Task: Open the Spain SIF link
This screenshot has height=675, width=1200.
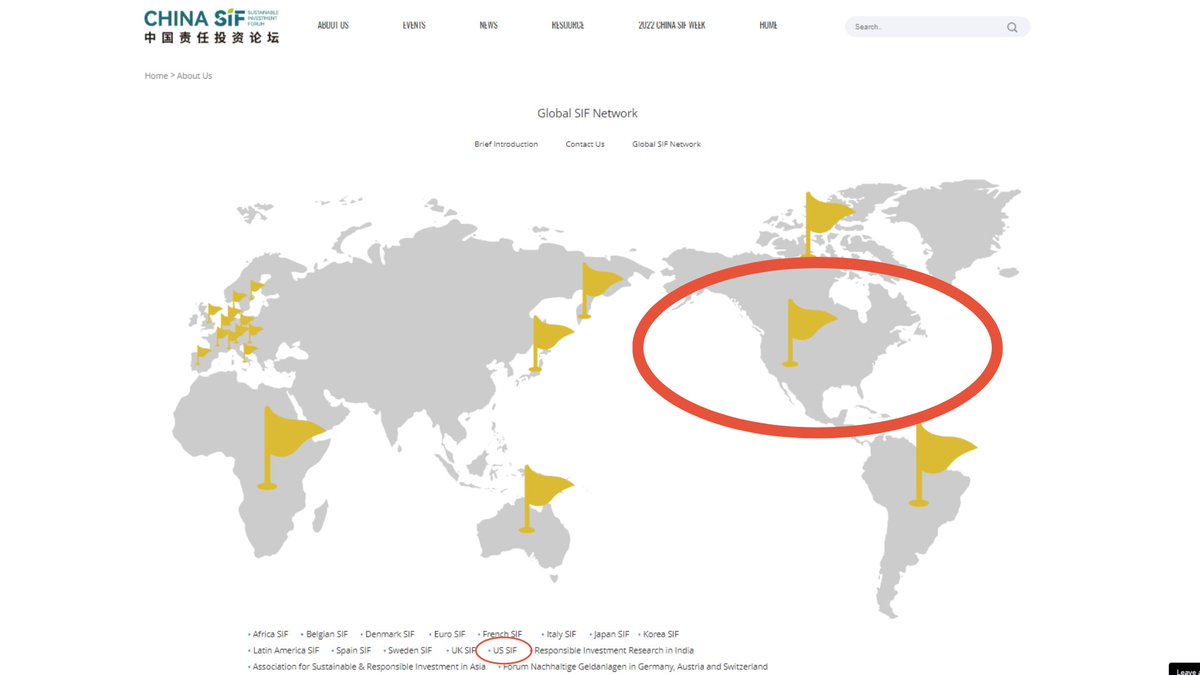Action: coord(353,650)
